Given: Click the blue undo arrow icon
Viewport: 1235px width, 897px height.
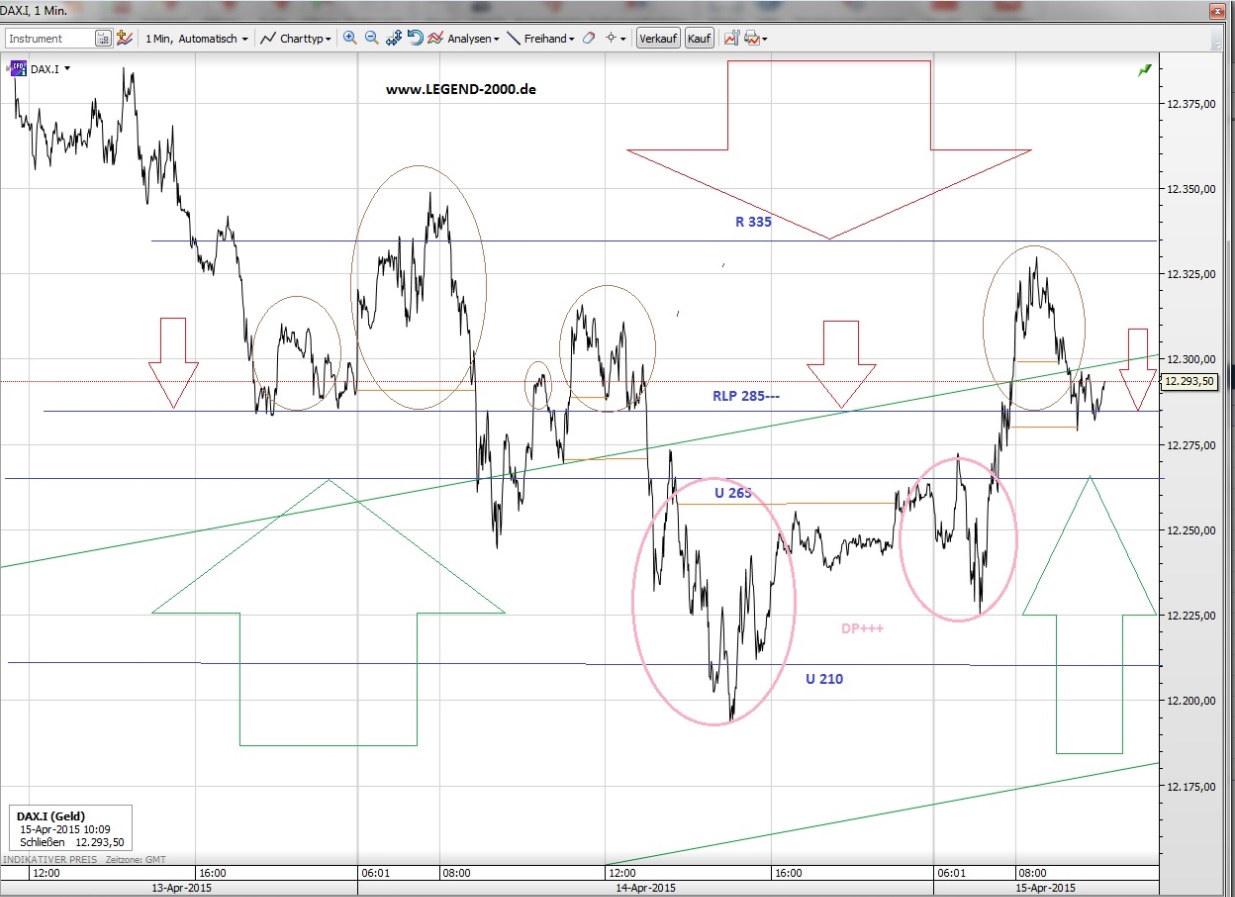Looking at the screenshot, I should tap(415, 38).
